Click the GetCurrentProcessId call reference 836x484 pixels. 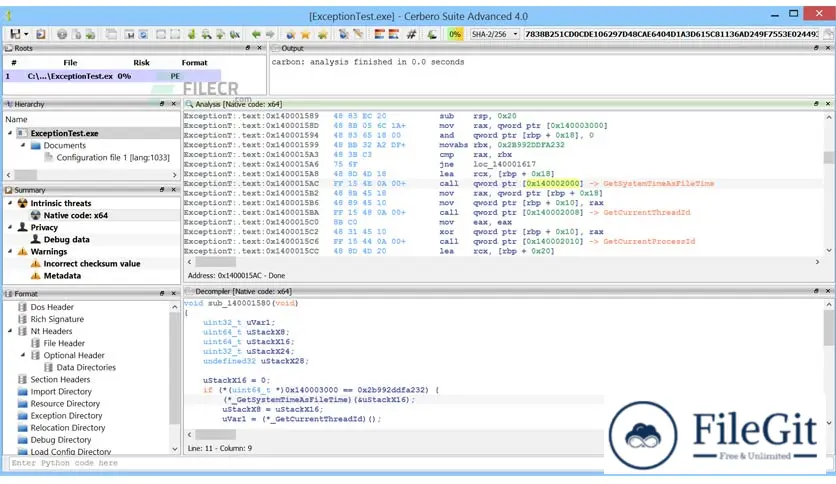click(x=649, y=241)
